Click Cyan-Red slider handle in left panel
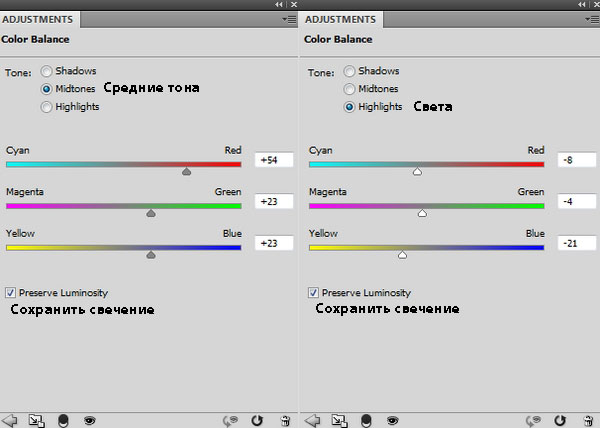The height and width of the screenshot is (428, 600). [186, 171]
